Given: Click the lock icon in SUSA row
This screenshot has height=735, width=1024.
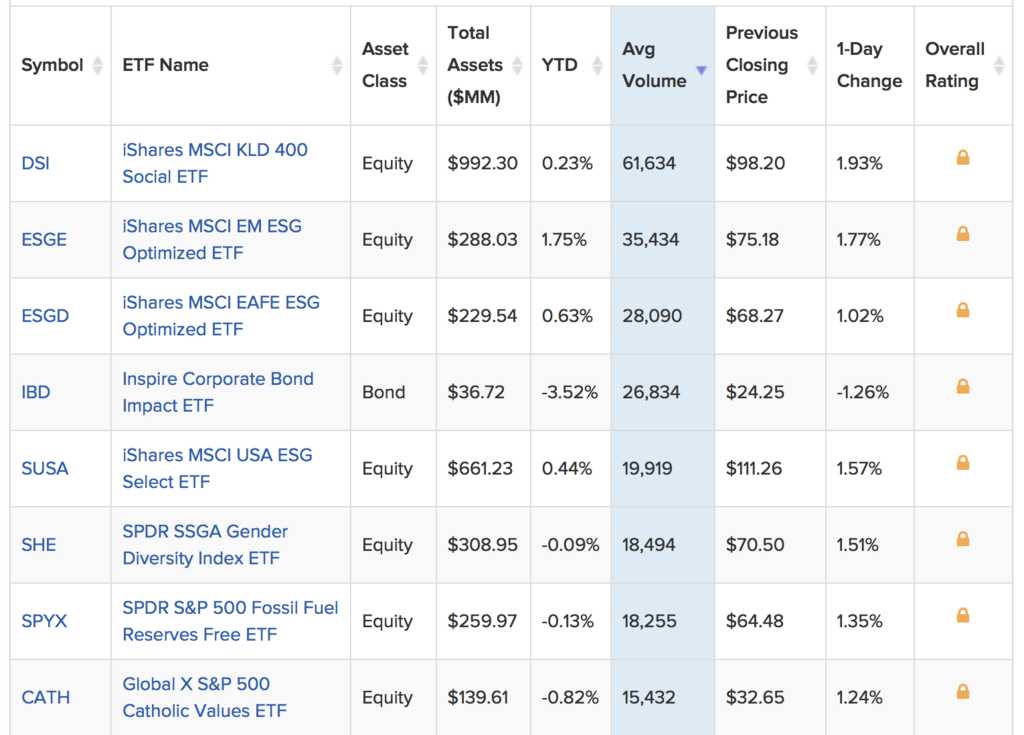Looking at the screenshot, I should point(963,463).
